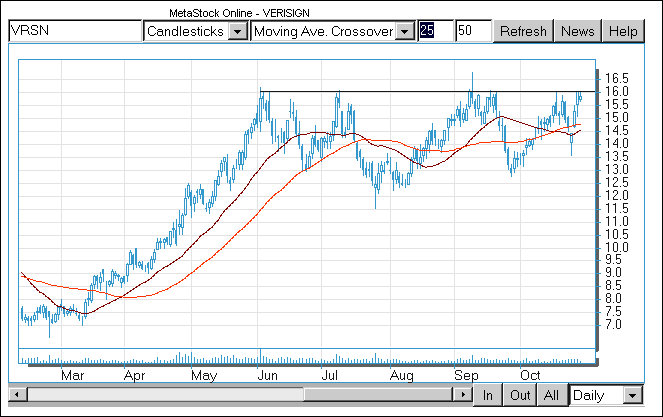The width and height of the screenshot is (663, 417).
Task: Open the Daily periodicity dropdown
Action: pyautogui.click(x=606, y=395)
